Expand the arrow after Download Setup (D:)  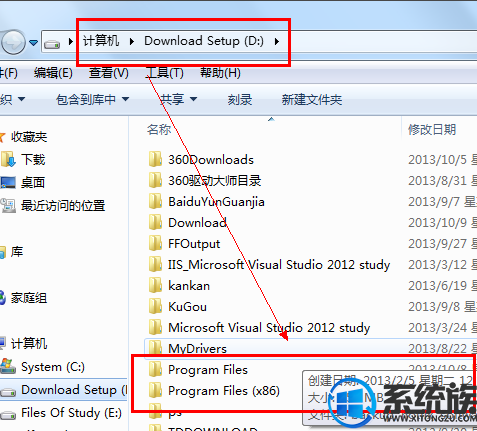[277, 42]
